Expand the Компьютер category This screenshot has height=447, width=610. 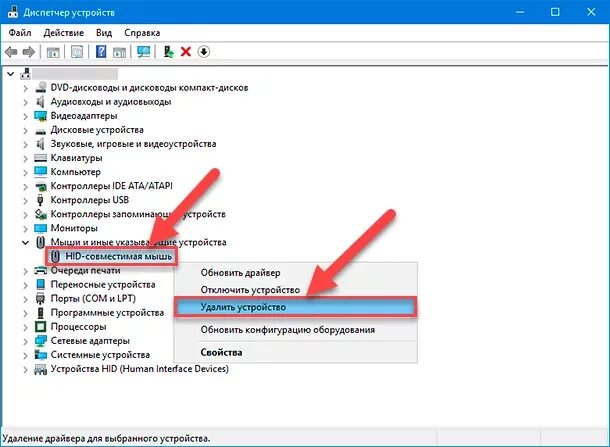tap(25, 172)
